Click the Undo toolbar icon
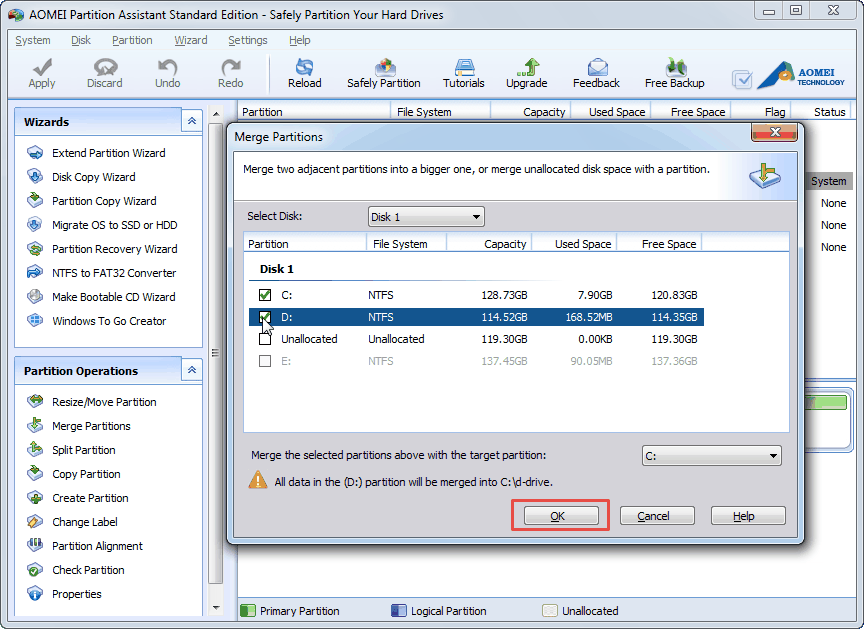This screenshot has width=864, height=629. [x=168, y=73]
